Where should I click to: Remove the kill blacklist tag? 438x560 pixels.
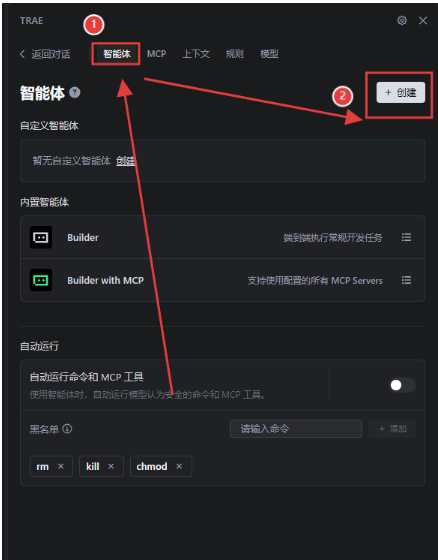[111, 466]
